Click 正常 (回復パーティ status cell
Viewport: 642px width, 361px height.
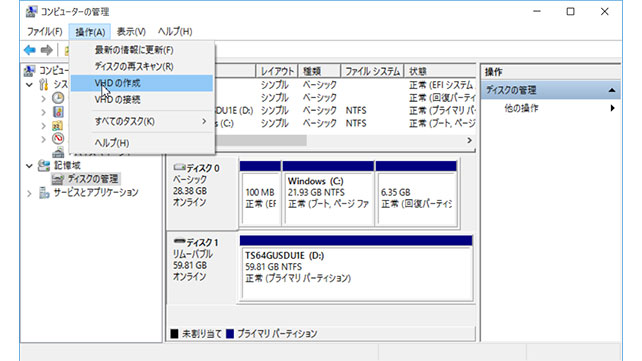pos(442,98)
